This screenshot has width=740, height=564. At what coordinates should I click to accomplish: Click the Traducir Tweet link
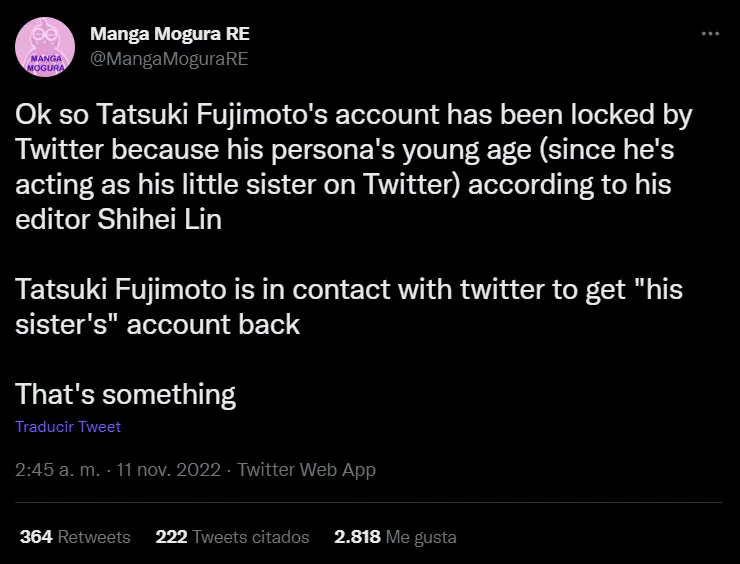click(x=68, y=427)
